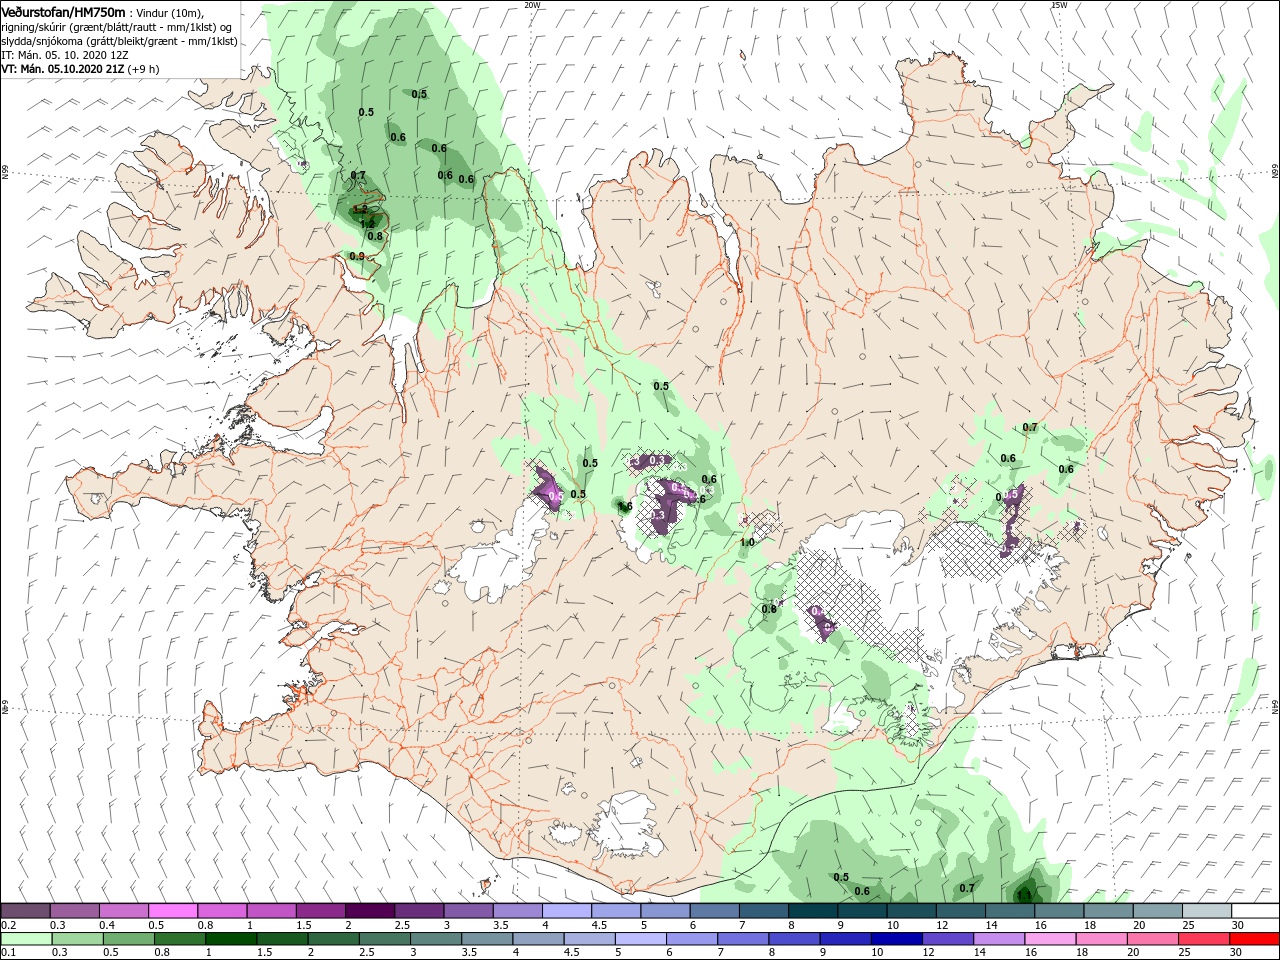
Task: Click the red 30 mm rain scale swatch
Action: click(x=1254, y=939)
